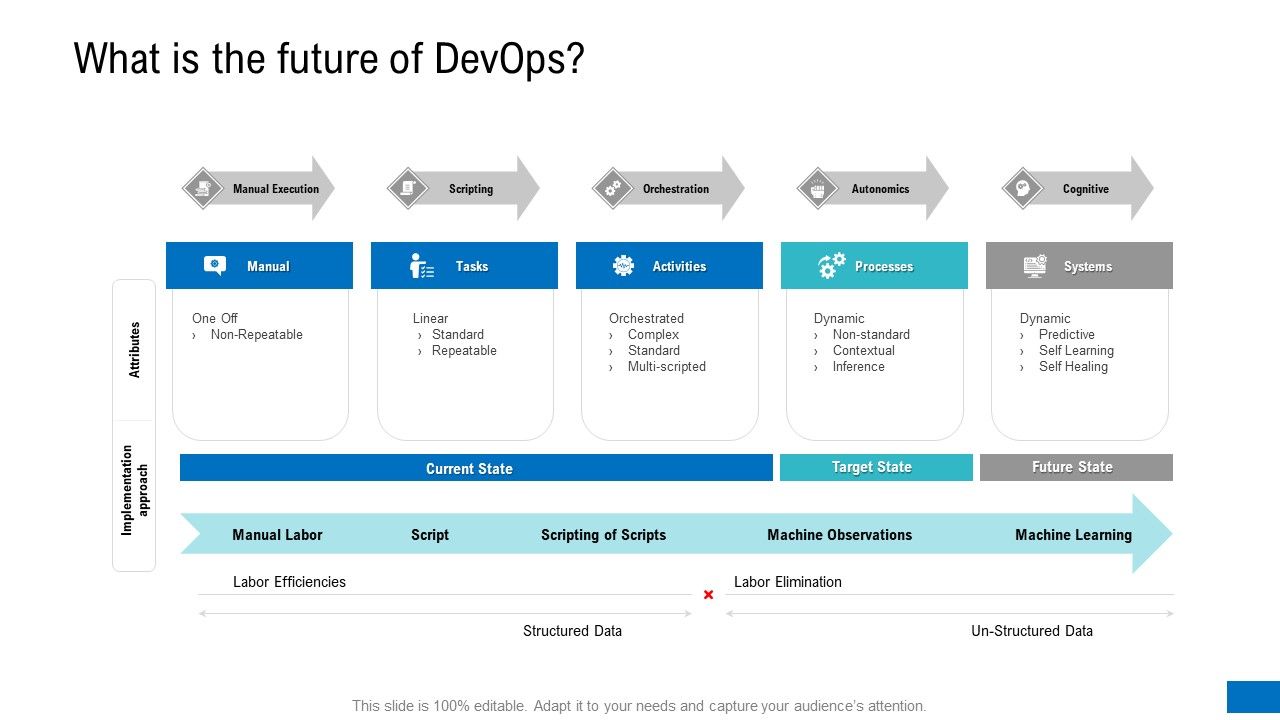Viewport: 1280px width, 720px height.
Task: Select the Multi-scripted bullet
Action: click(667, 367)
